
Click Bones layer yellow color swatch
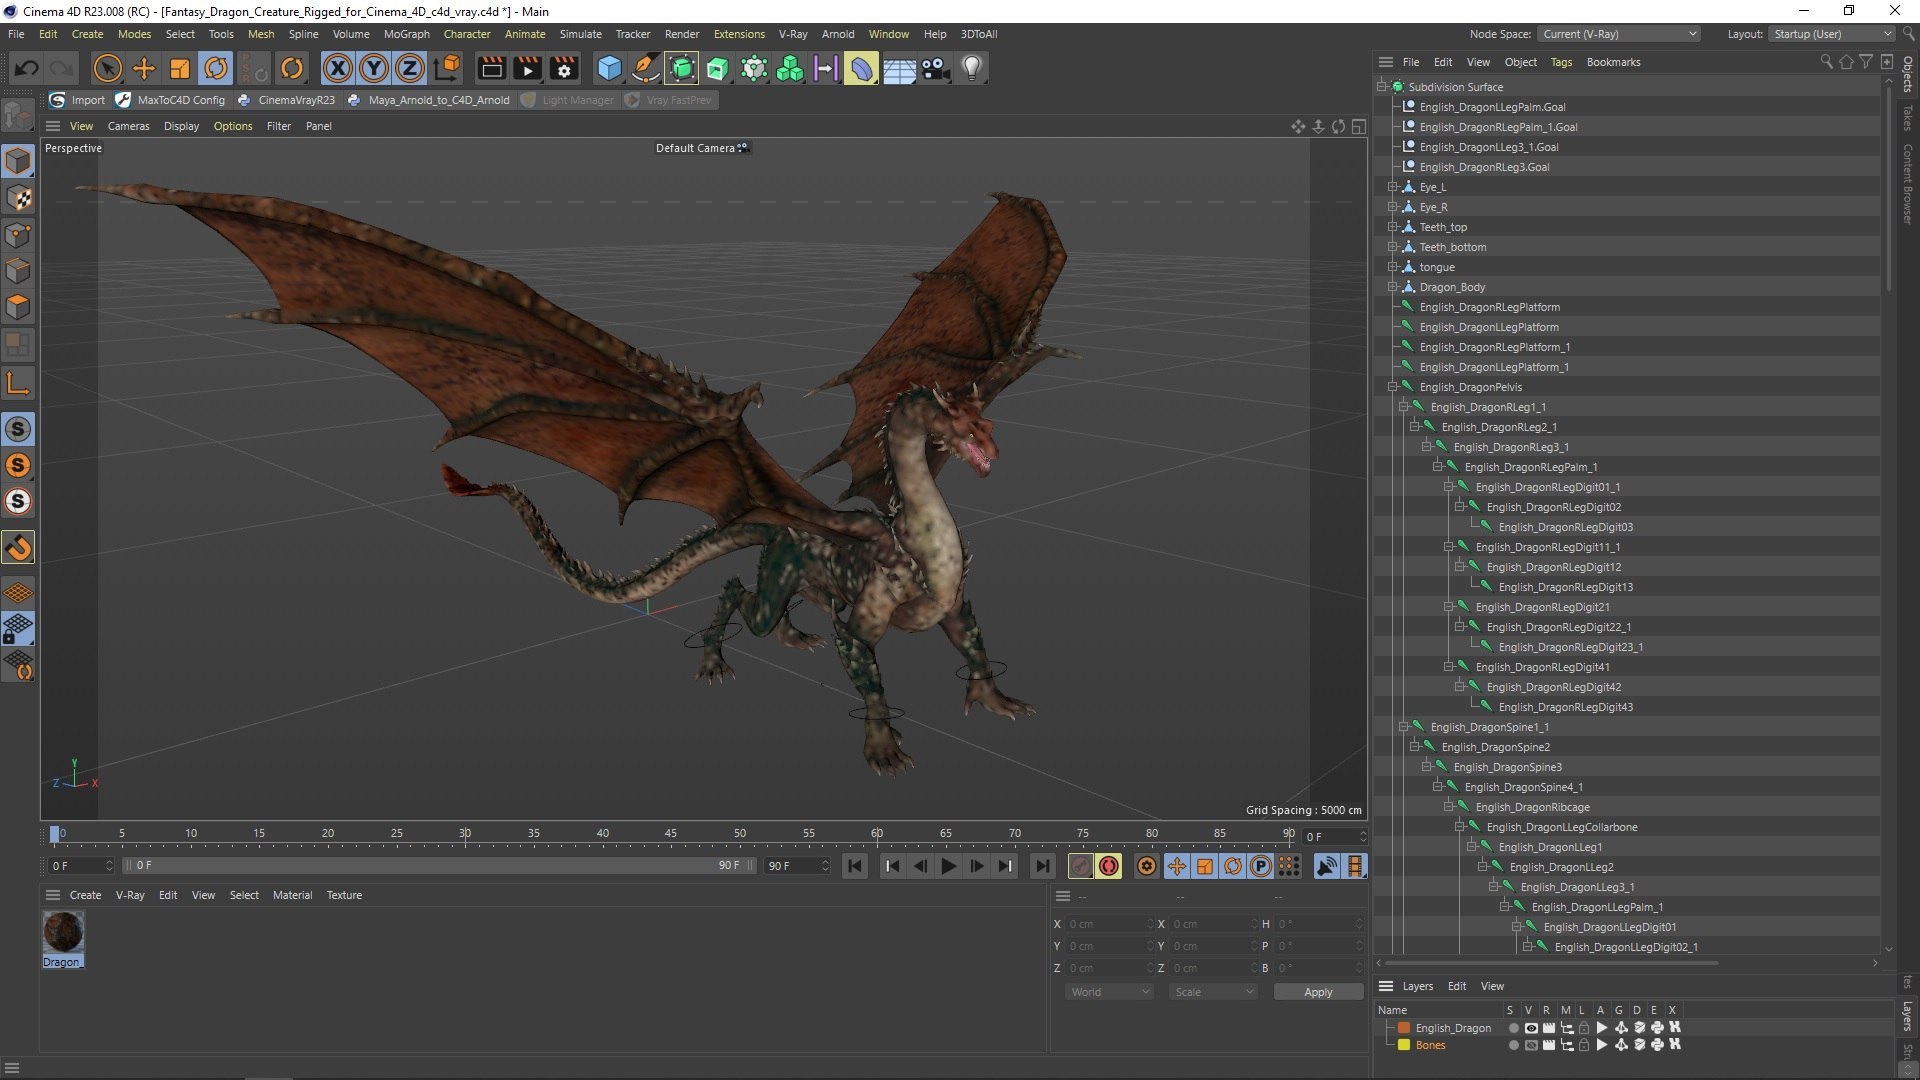pos(1404,1045)
